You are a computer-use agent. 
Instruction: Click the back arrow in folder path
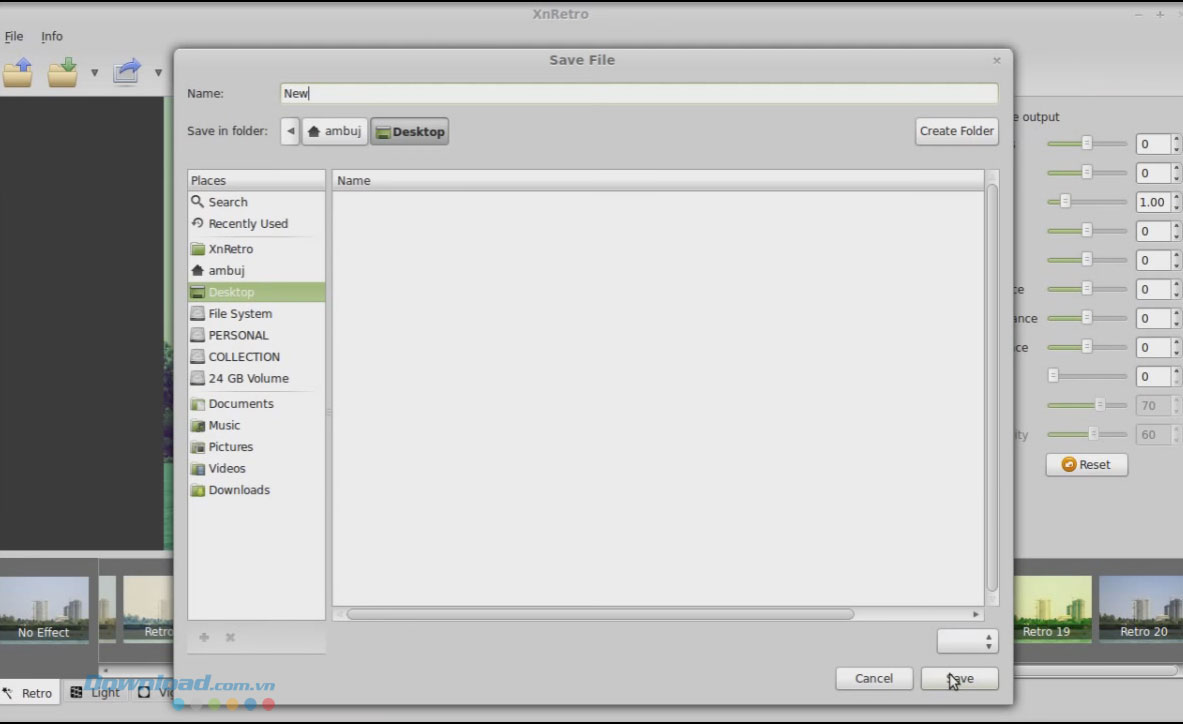pyautogui.click(x=290, y=131)
